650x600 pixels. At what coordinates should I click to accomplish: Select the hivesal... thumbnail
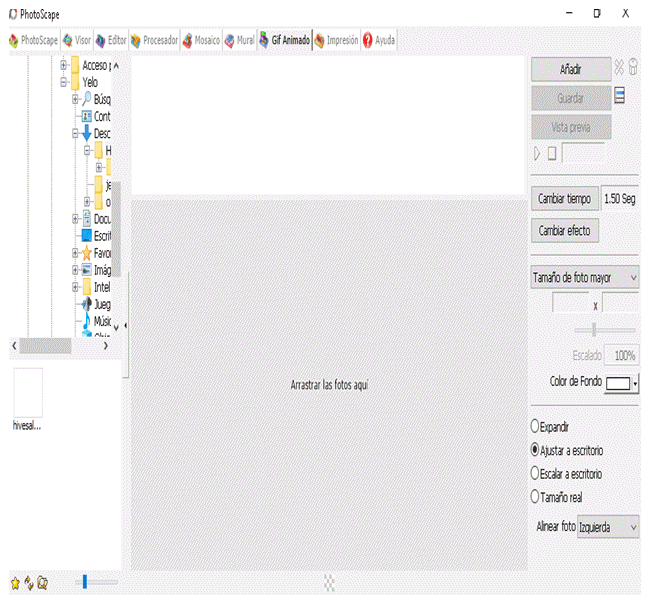tap(27, 399)
